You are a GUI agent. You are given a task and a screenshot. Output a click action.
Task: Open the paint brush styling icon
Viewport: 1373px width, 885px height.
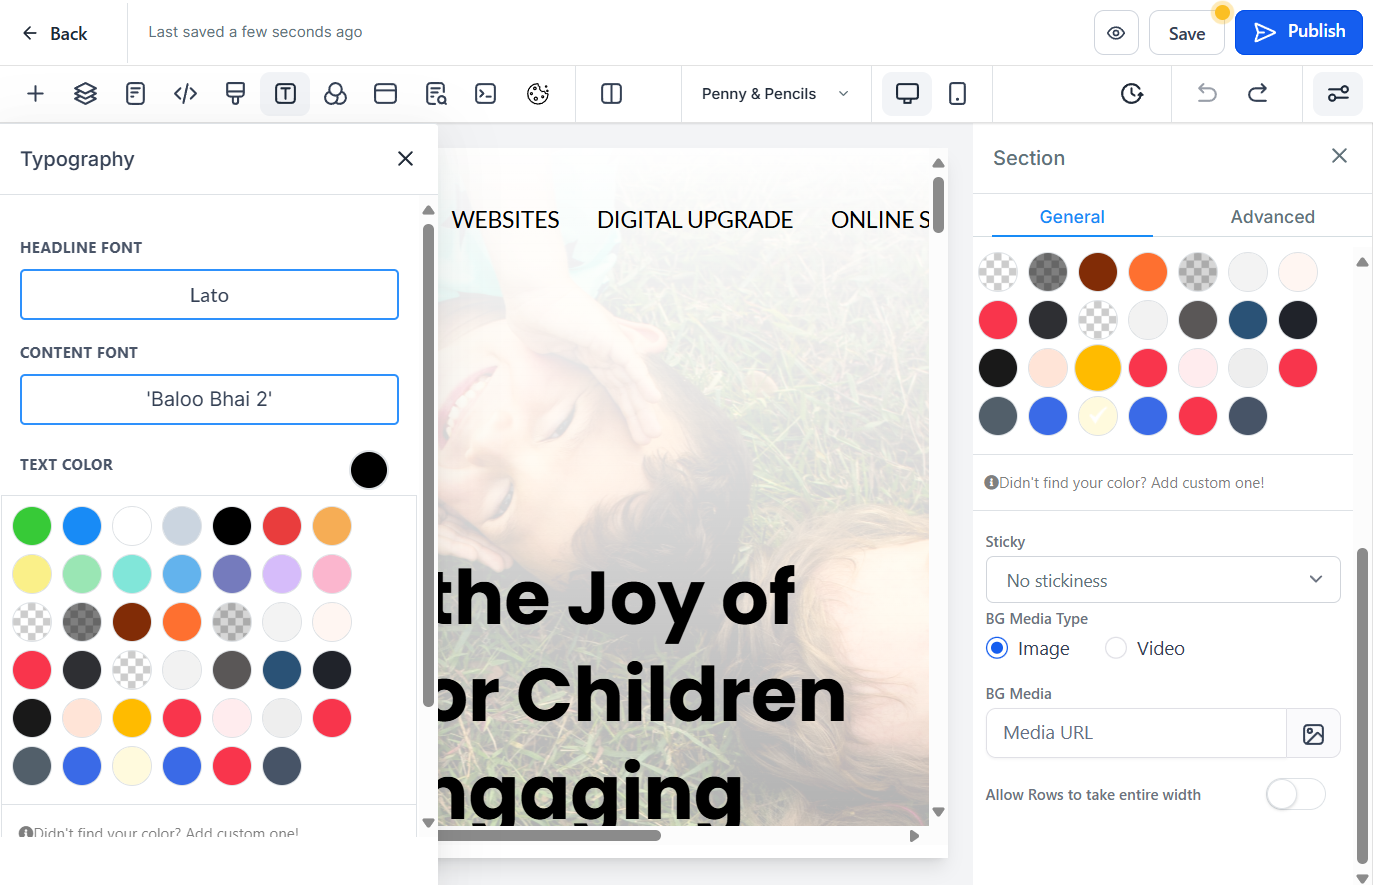(x=235, y=94)
